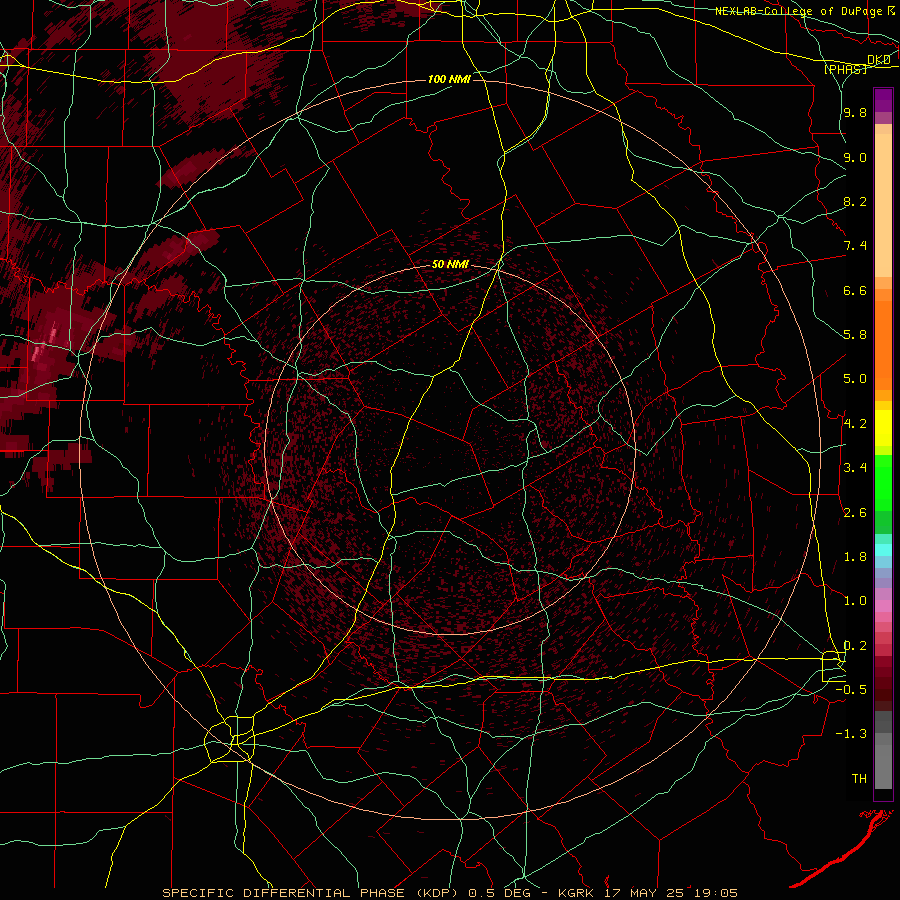Pick the pink segment of the color bar
This screenshot has height=900, width=900.
click(883, 606)
